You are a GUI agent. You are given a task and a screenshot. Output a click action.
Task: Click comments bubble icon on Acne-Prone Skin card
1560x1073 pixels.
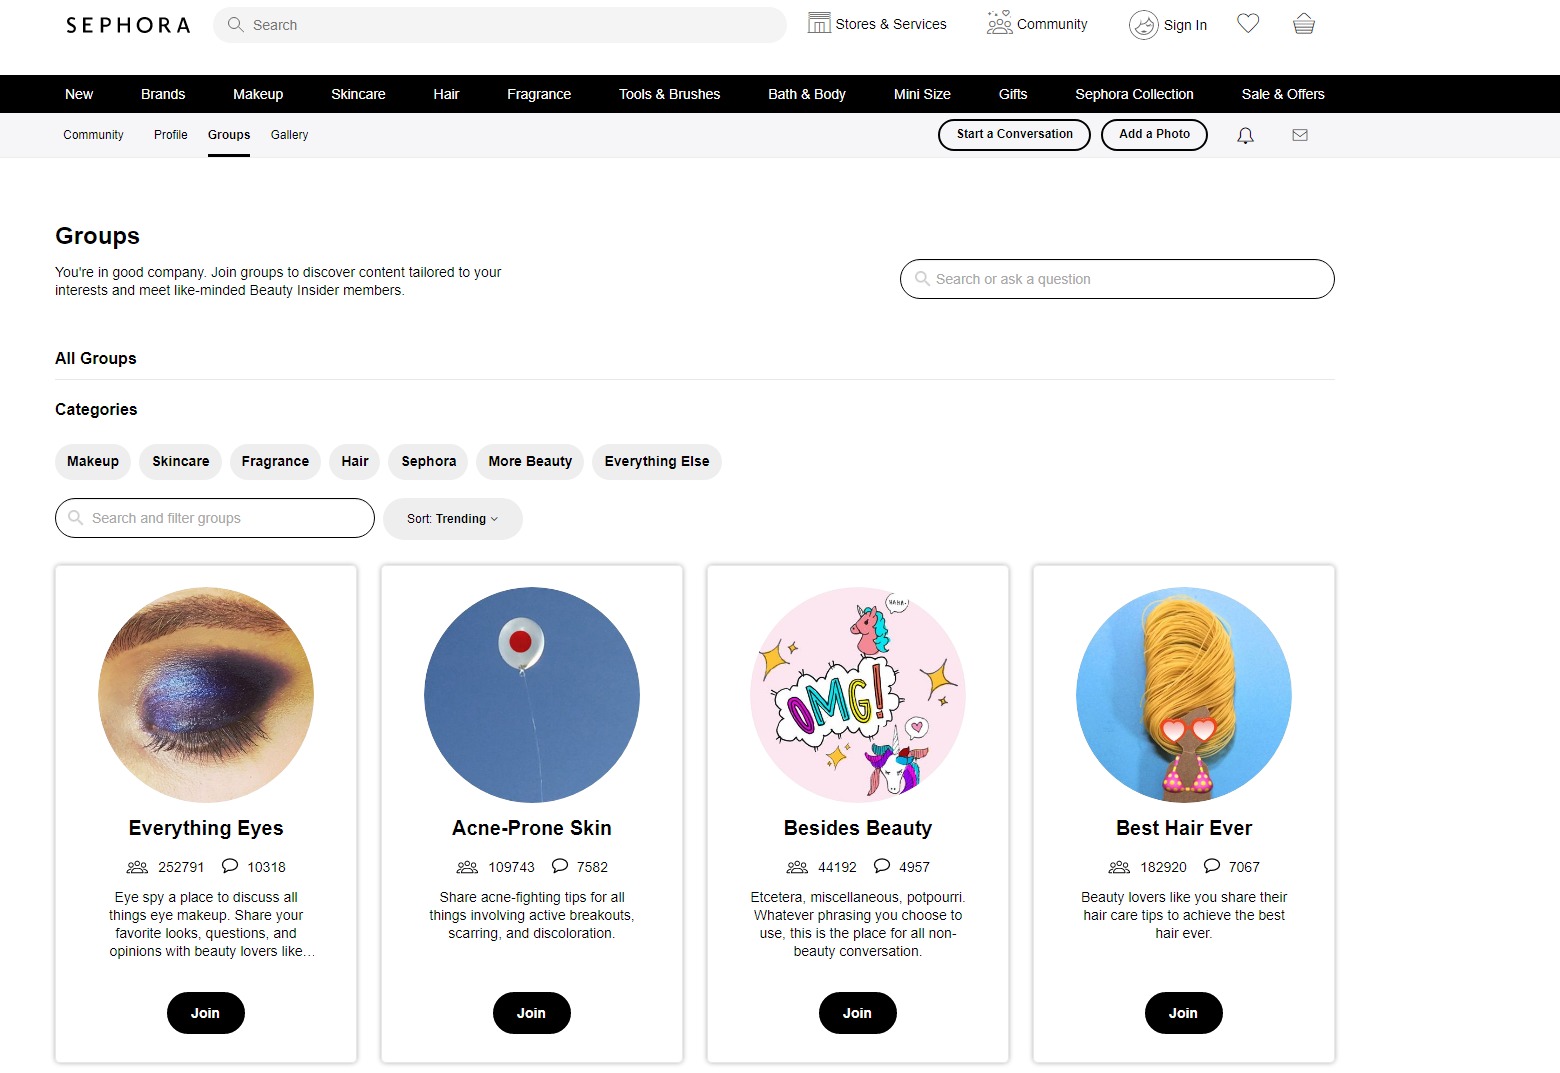coord(560,866)
